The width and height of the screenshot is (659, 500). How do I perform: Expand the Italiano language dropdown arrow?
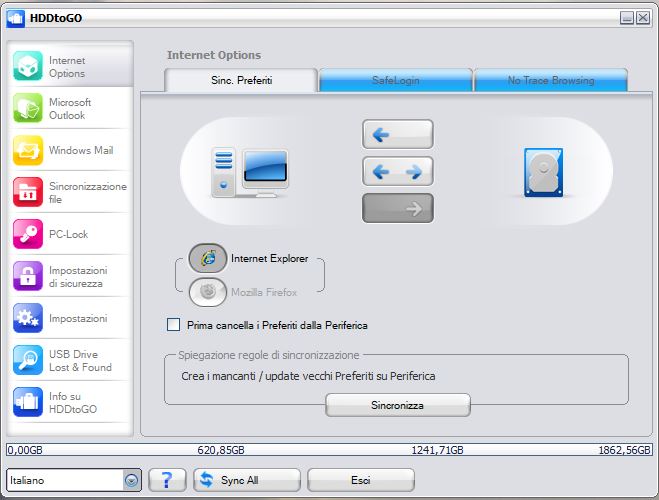point(132,480)
